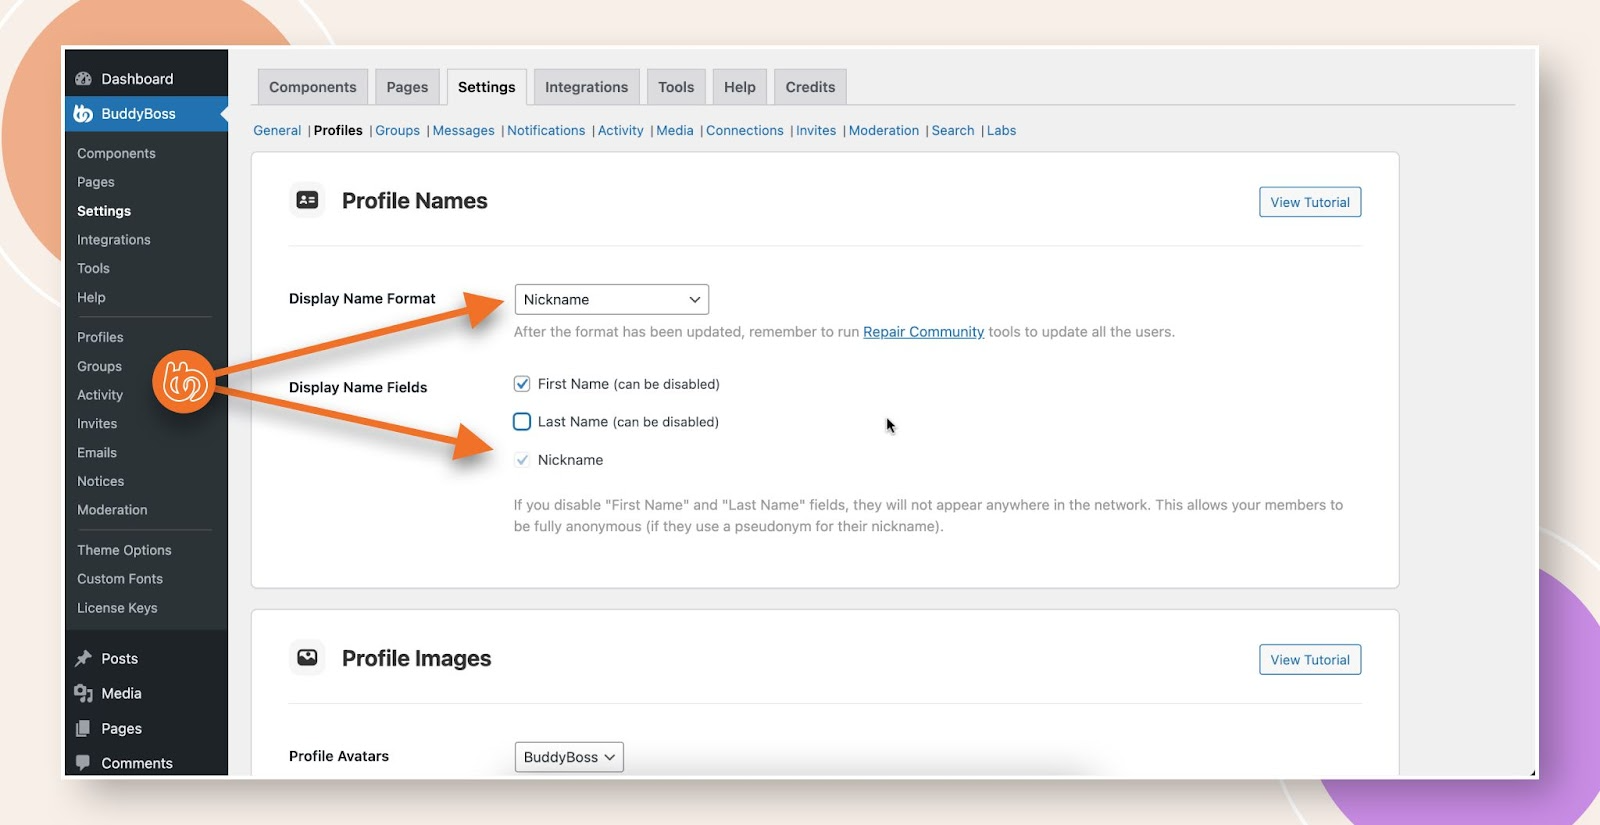
Task: Open Components in BuddyBoss submenu
Action: pos(116,154)
